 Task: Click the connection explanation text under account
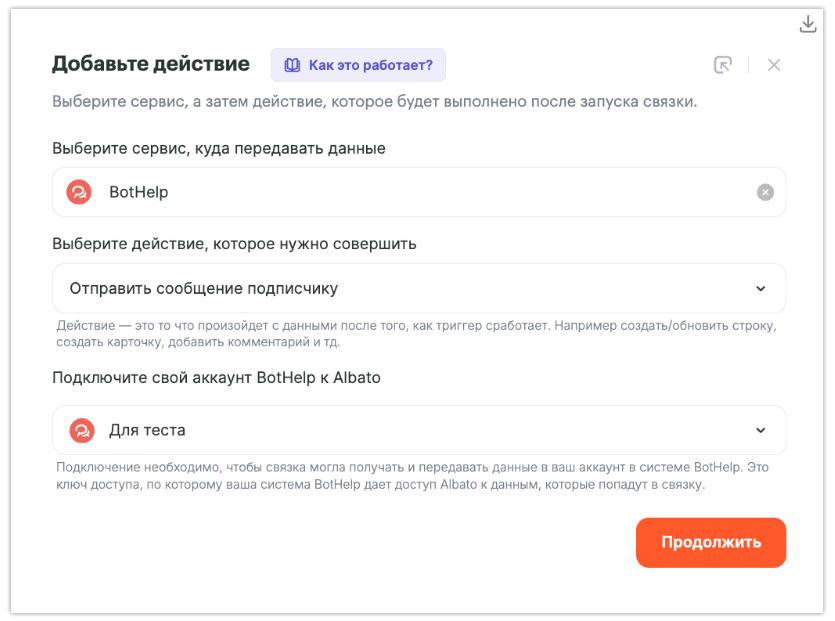(412, 476)
